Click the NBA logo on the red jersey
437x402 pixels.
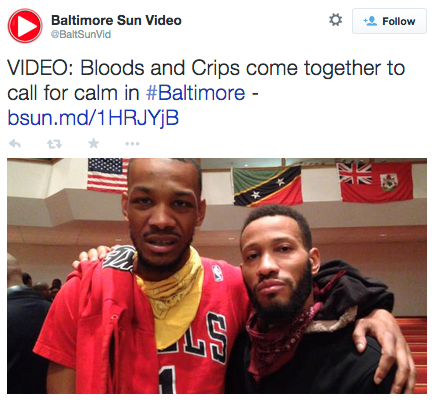pos(217,273)
